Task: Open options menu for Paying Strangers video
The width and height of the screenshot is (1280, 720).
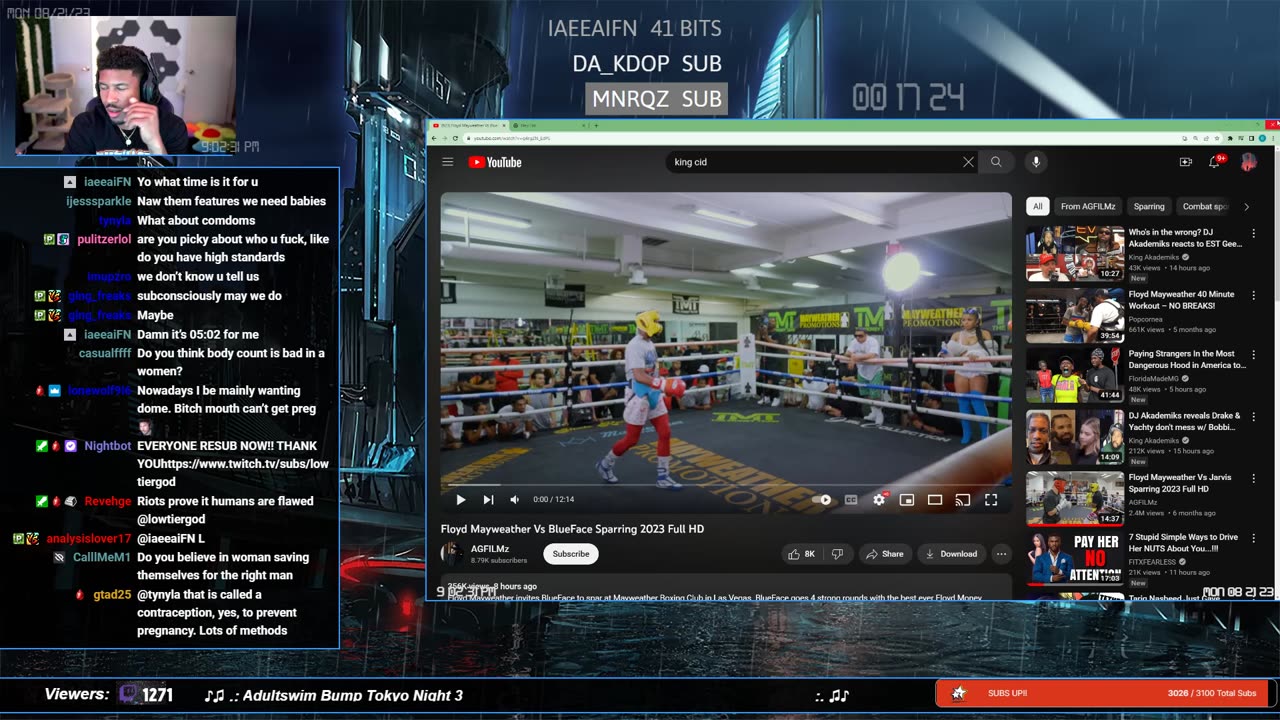Action: click(x=1253, y=355)
